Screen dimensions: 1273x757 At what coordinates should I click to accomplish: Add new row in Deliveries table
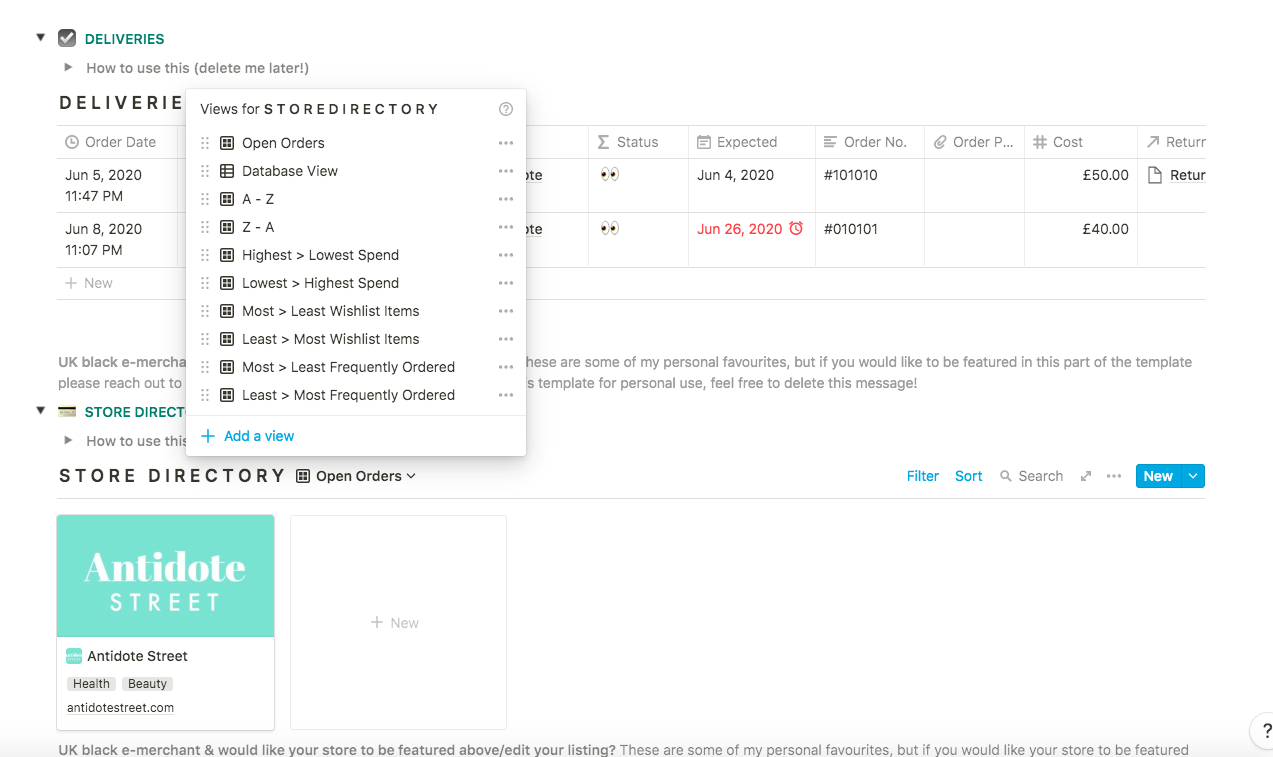point(89,283)
